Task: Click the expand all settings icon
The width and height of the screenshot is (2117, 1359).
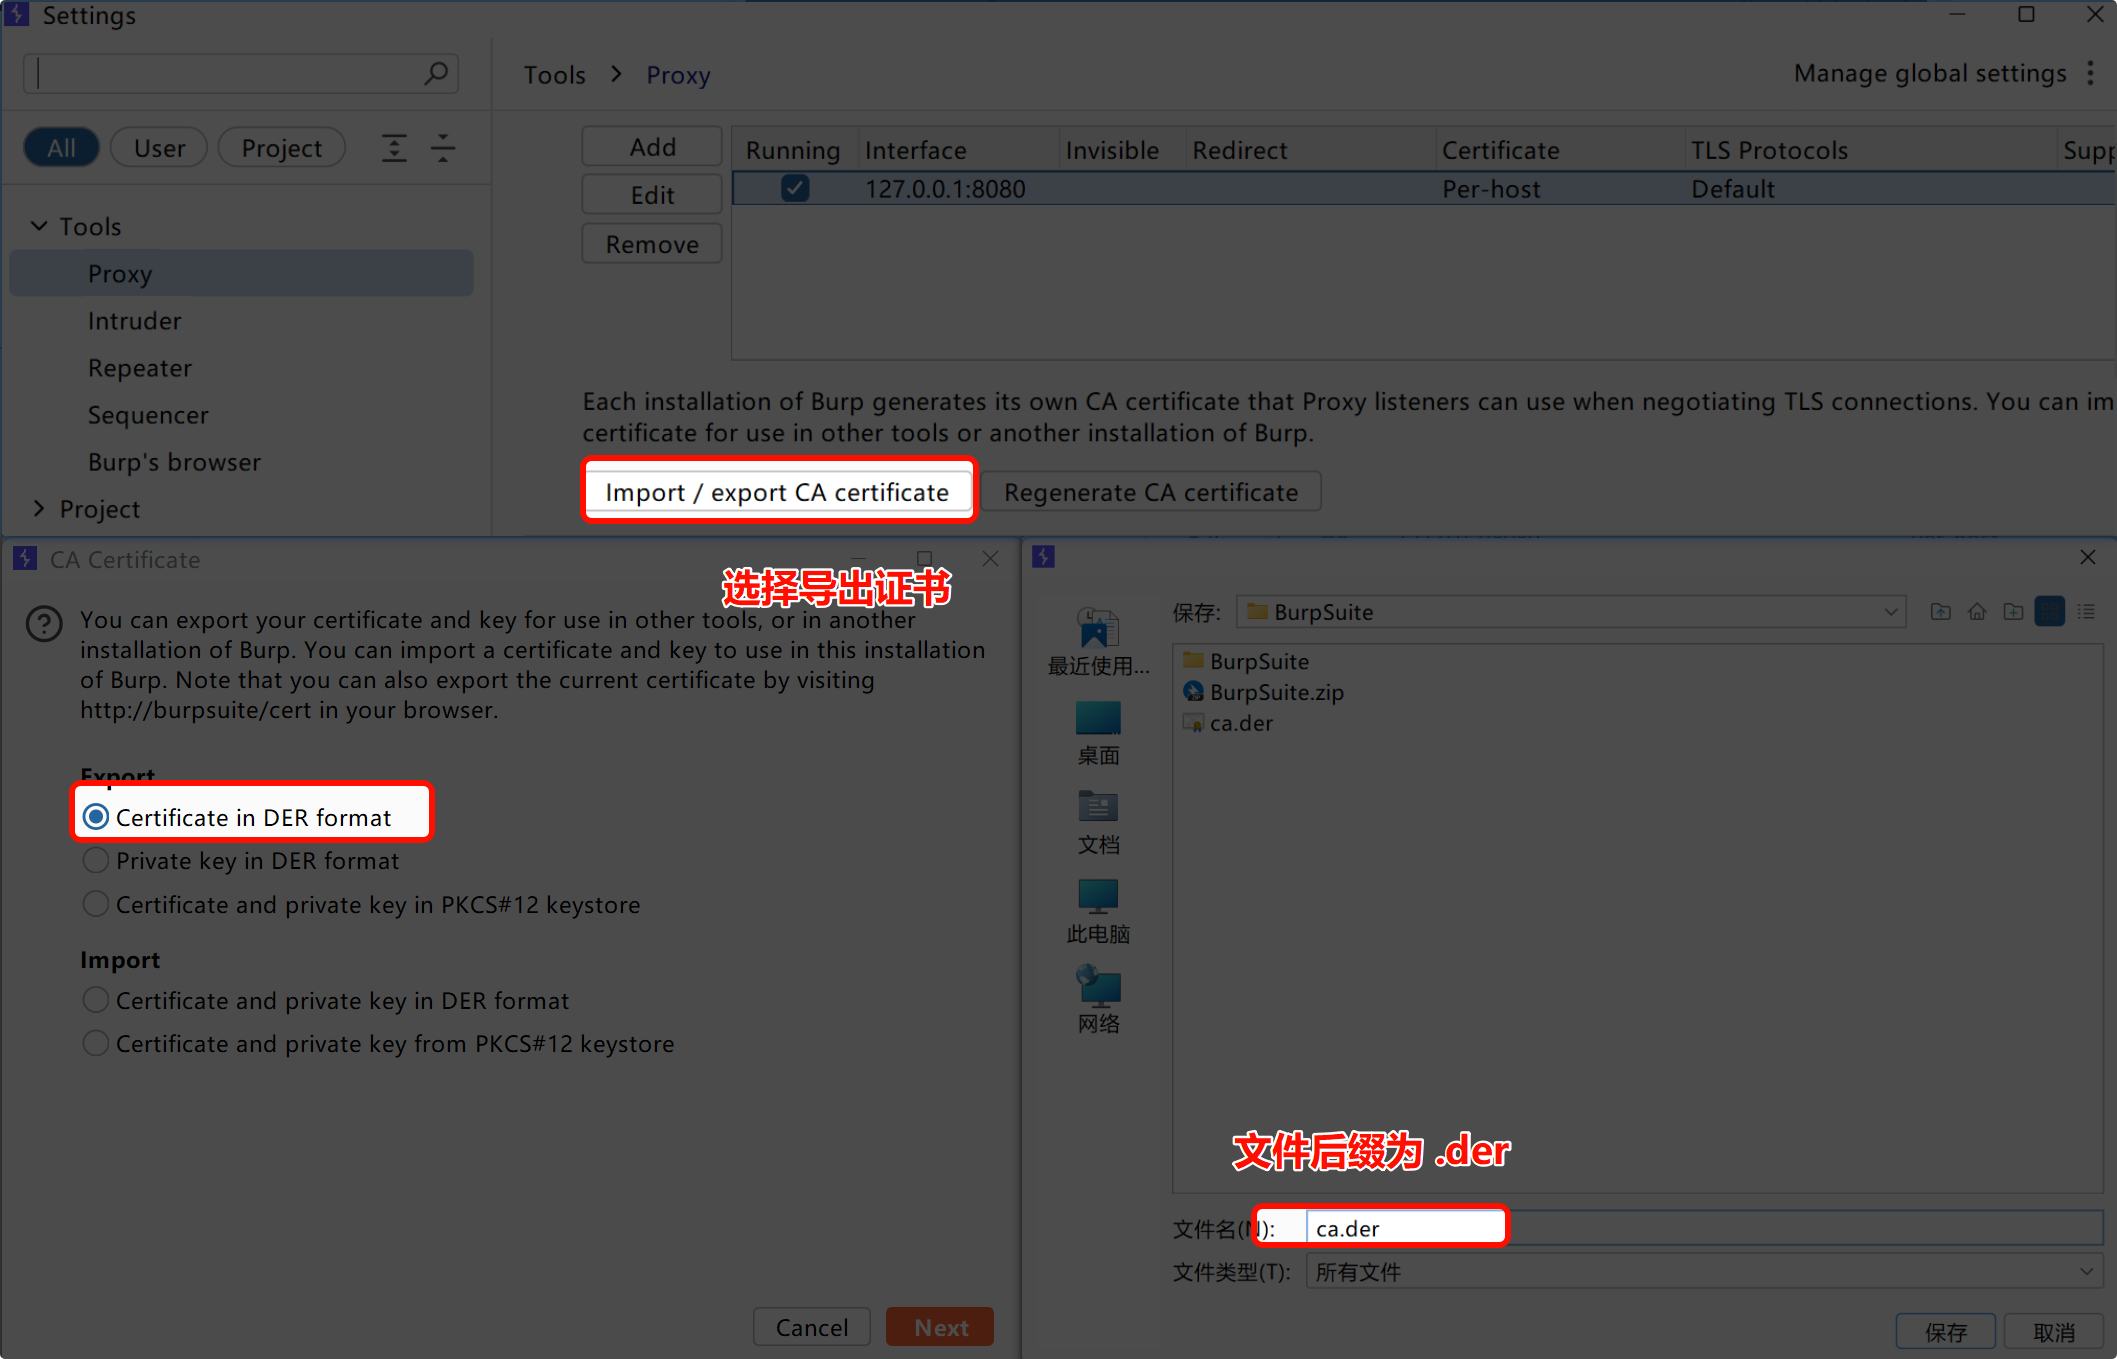Action: [x=394, y=148]
